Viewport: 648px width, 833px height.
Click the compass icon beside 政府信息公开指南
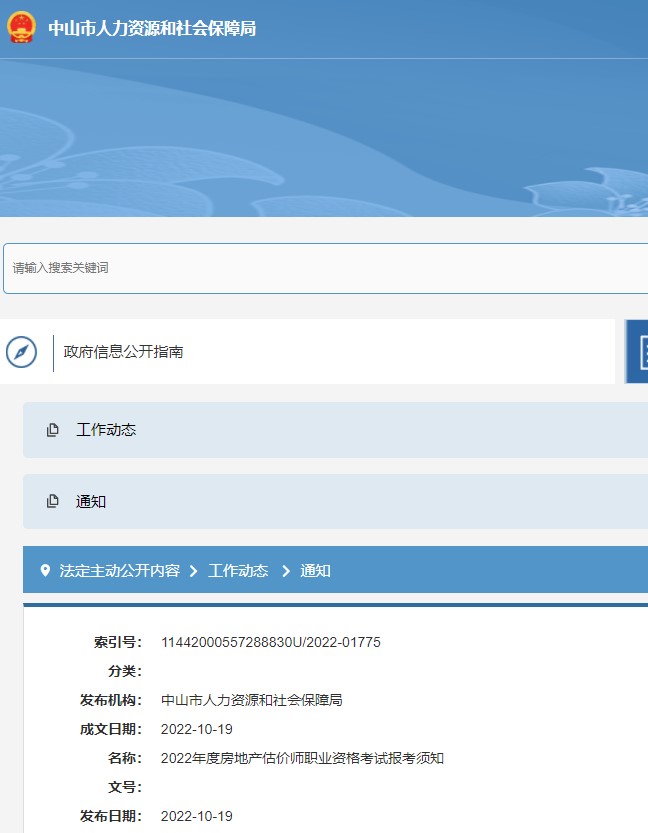tap(21, 352)
